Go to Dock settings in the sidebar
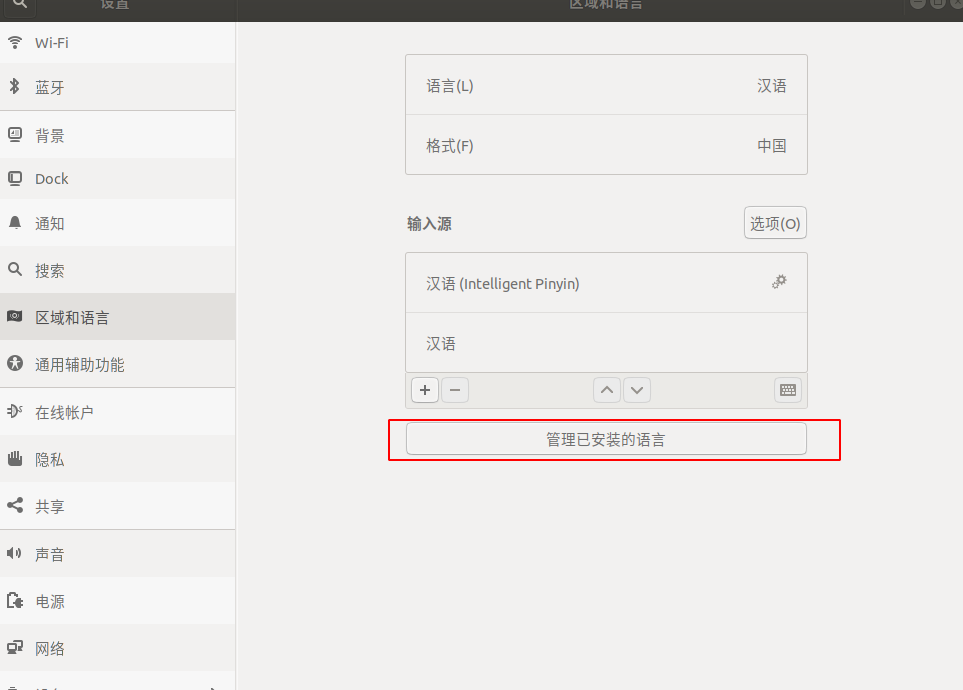 tap(52, 179)
